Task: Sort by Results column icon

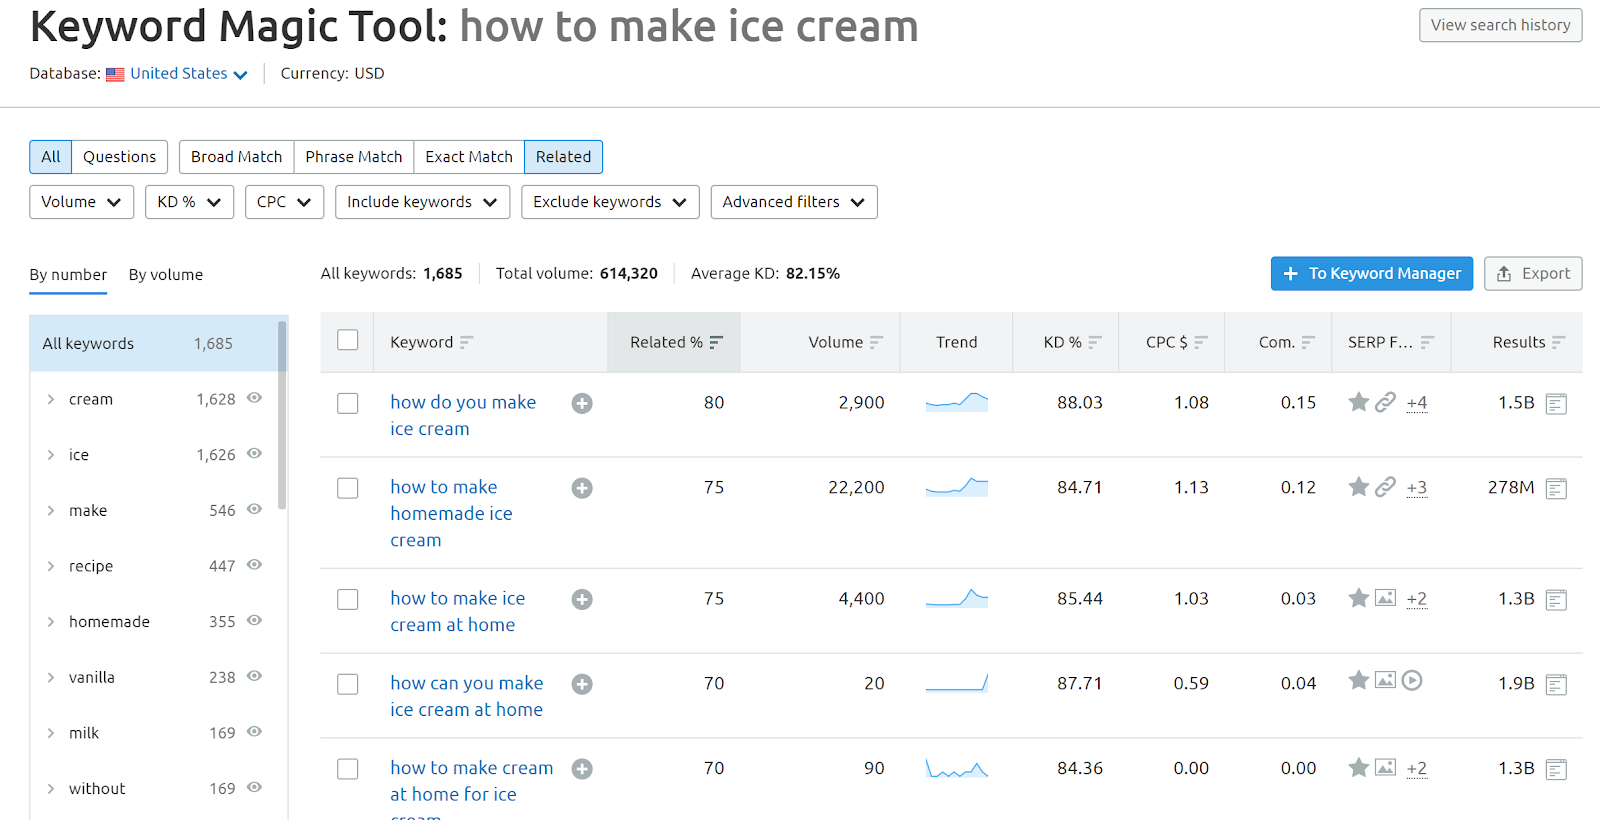Action: (x=1558, y=342)
